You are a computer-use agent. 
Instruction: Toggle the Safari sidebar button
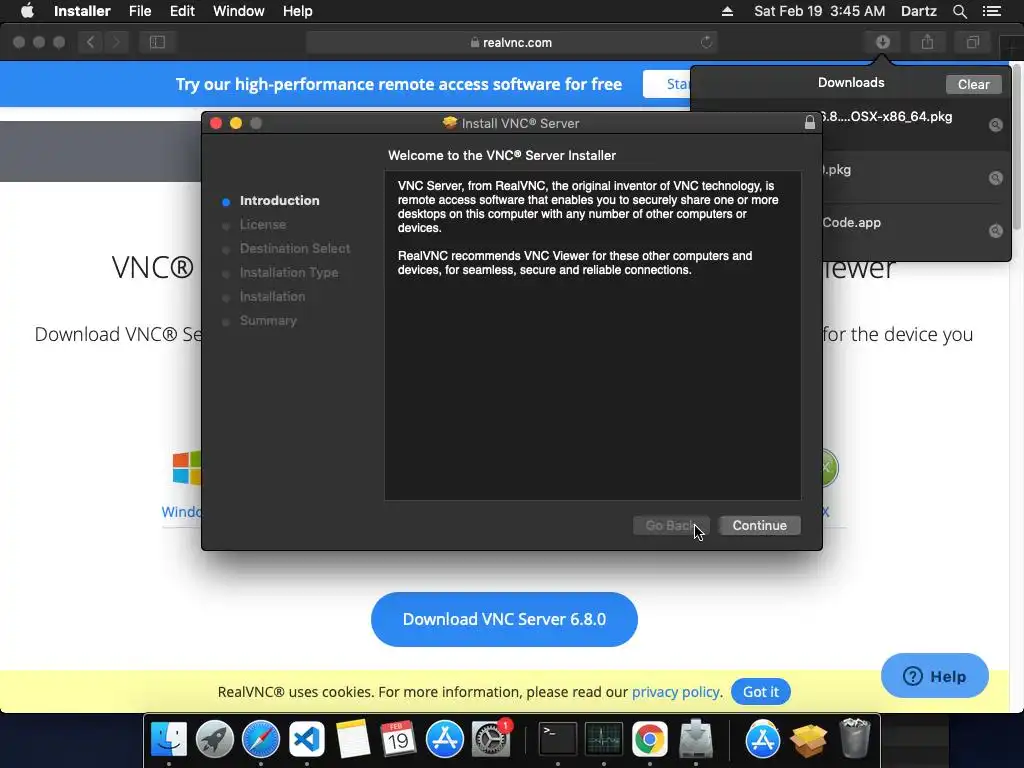[x=157, y=42]
